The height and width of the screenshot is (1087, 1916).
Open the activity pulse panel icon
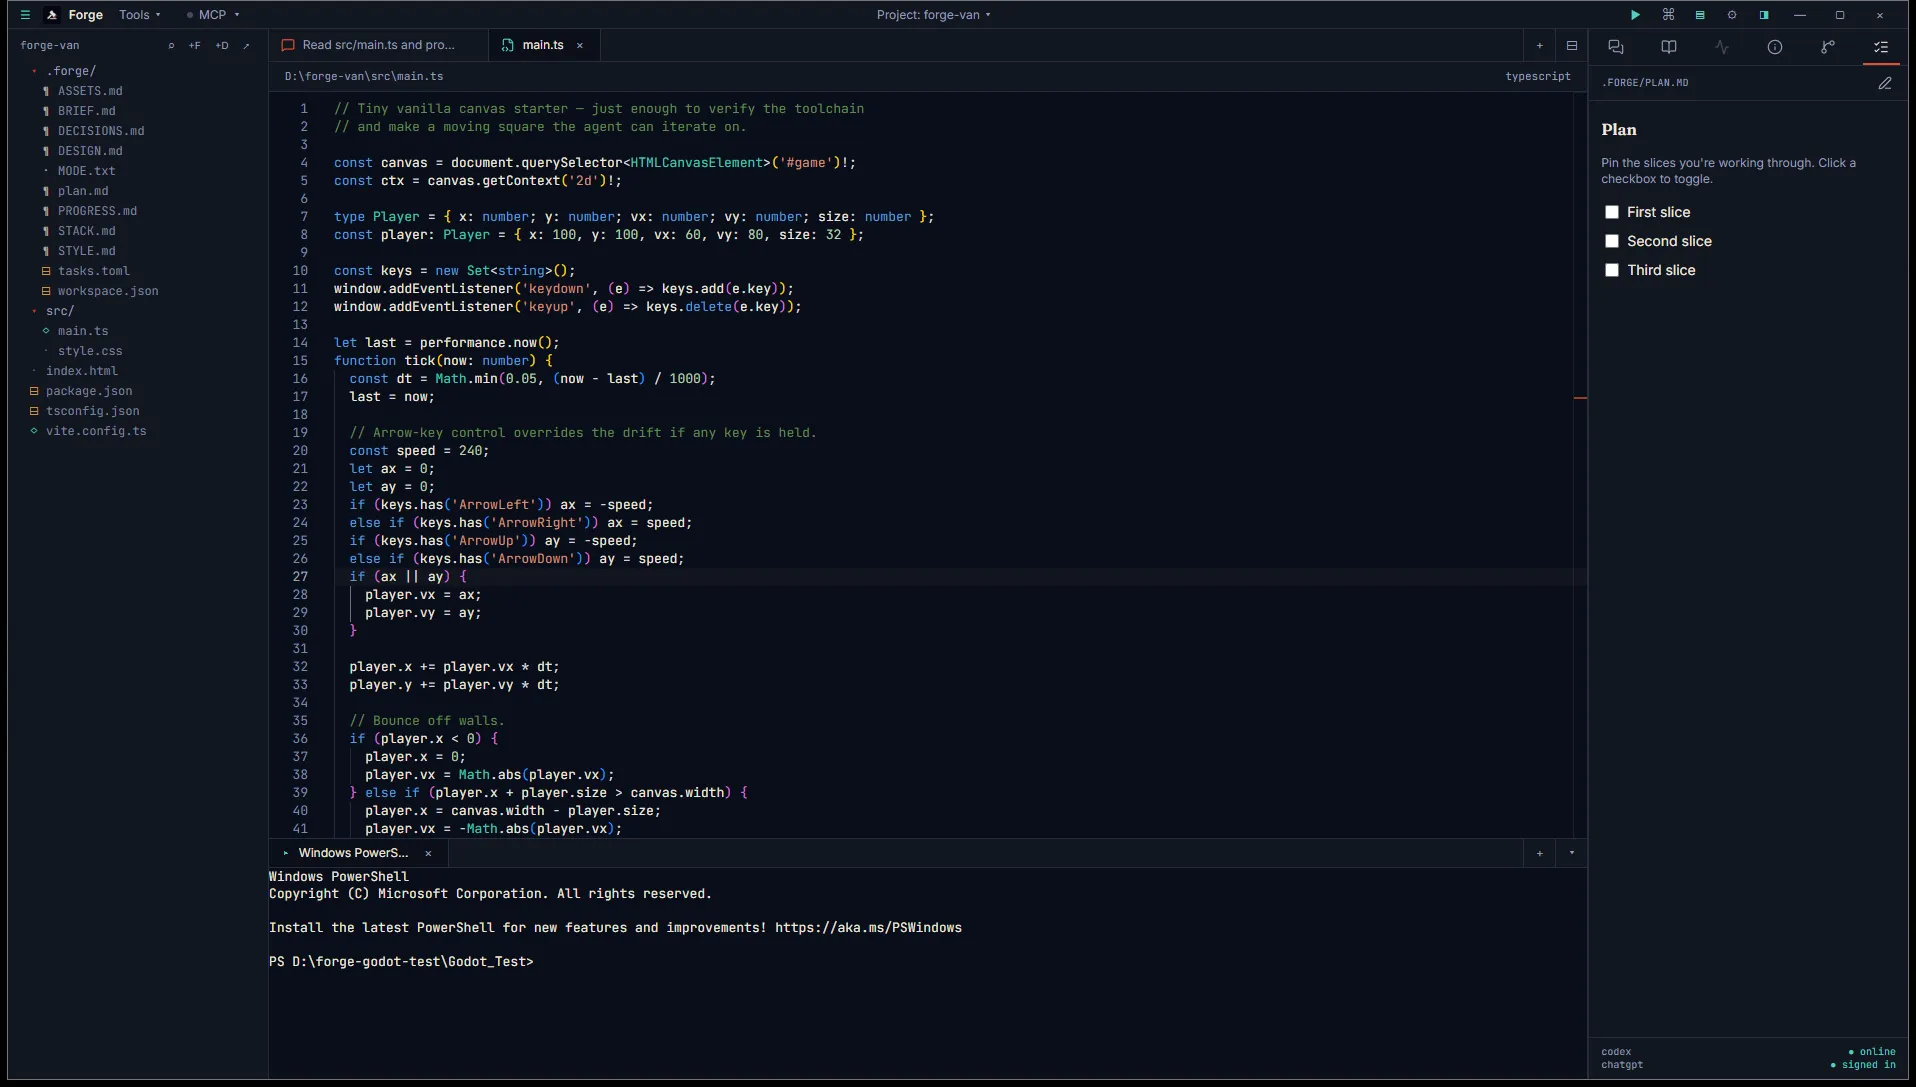coord(1722,47)
